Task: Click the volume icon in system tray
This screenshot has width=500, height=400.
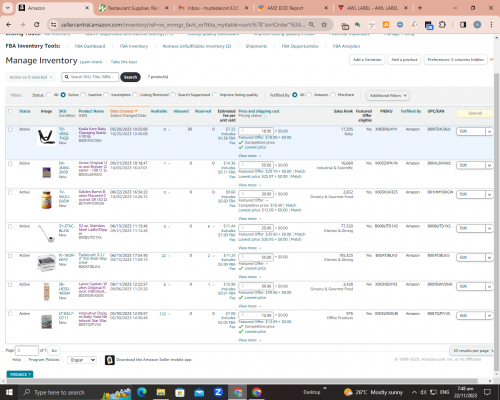Action: 423,392
